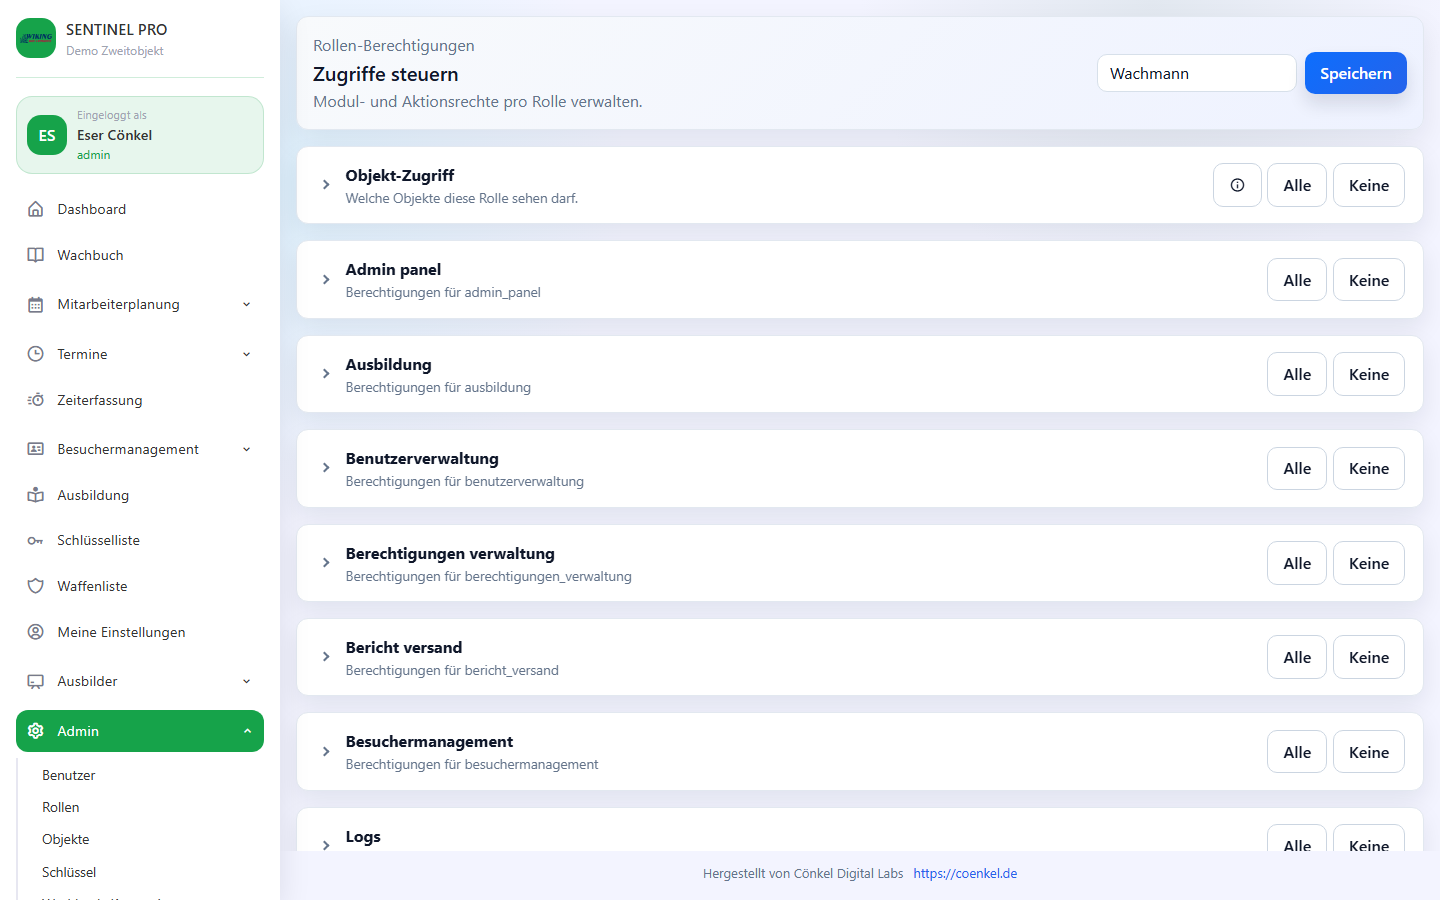Click the Schlüsselliste key icon
Viewport: 1440px width, 900px height.
(36, 541)
